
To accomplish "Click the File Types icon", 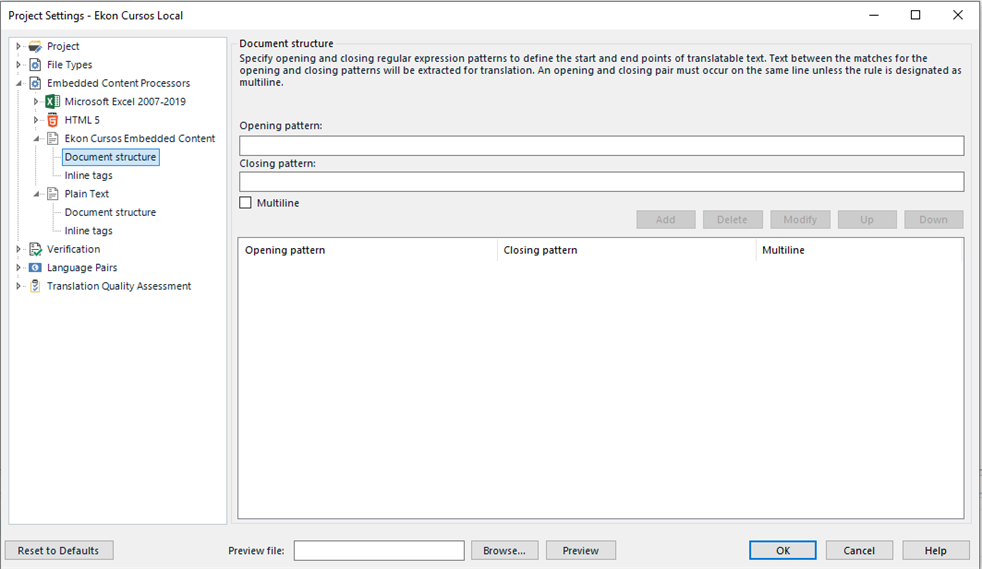I will [35, 65].
